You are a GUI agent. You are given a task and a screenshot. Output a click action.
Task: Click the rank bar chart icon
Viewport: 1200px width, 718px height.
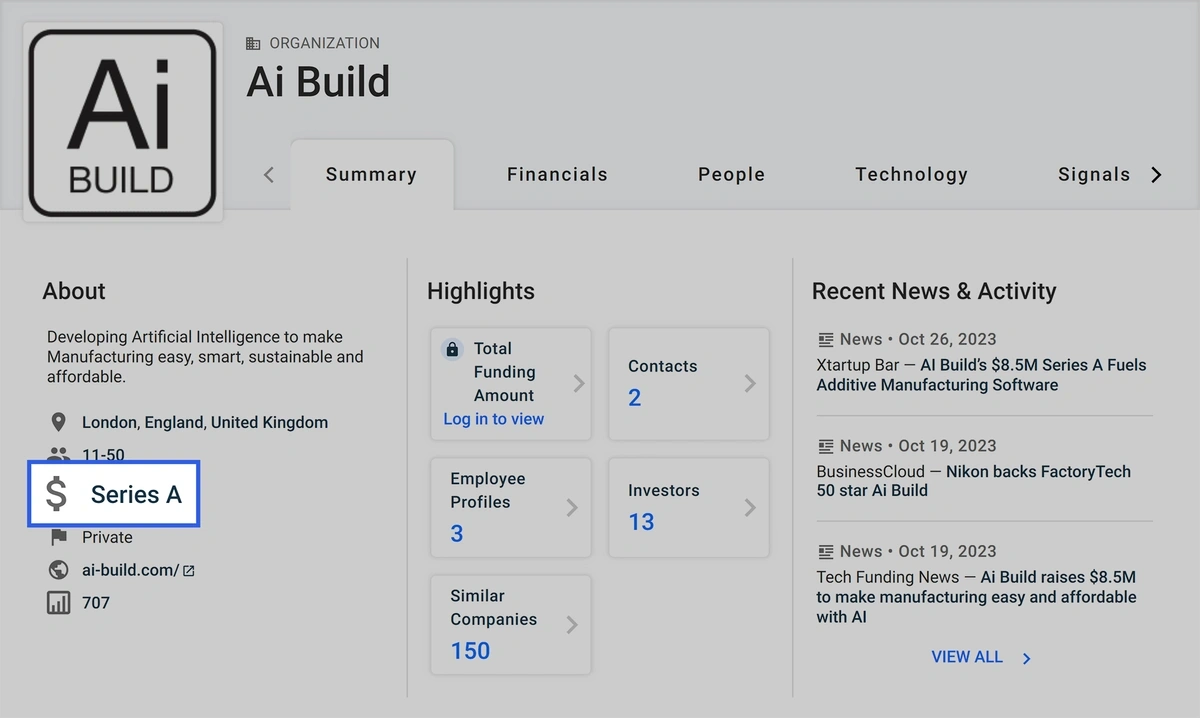[59, 603]
